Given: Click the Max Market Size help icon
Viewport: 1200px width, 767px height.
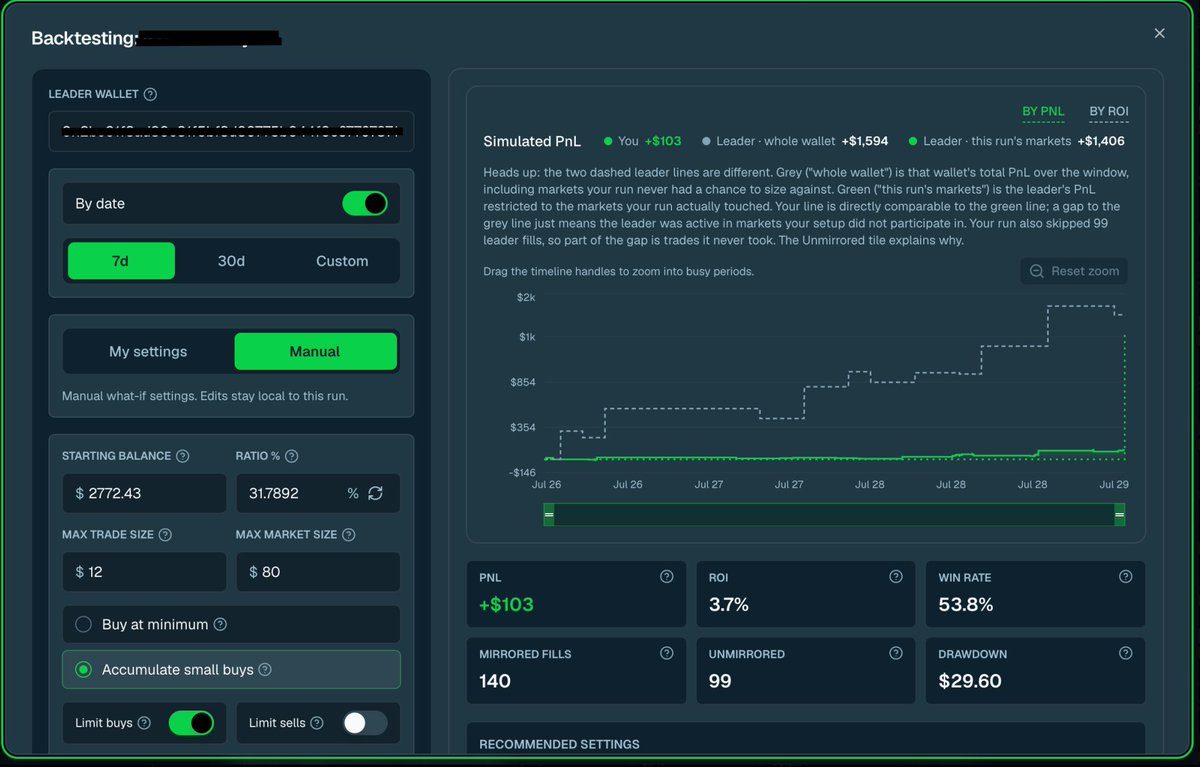Looking at the screenshot, I should pos(348,535).
